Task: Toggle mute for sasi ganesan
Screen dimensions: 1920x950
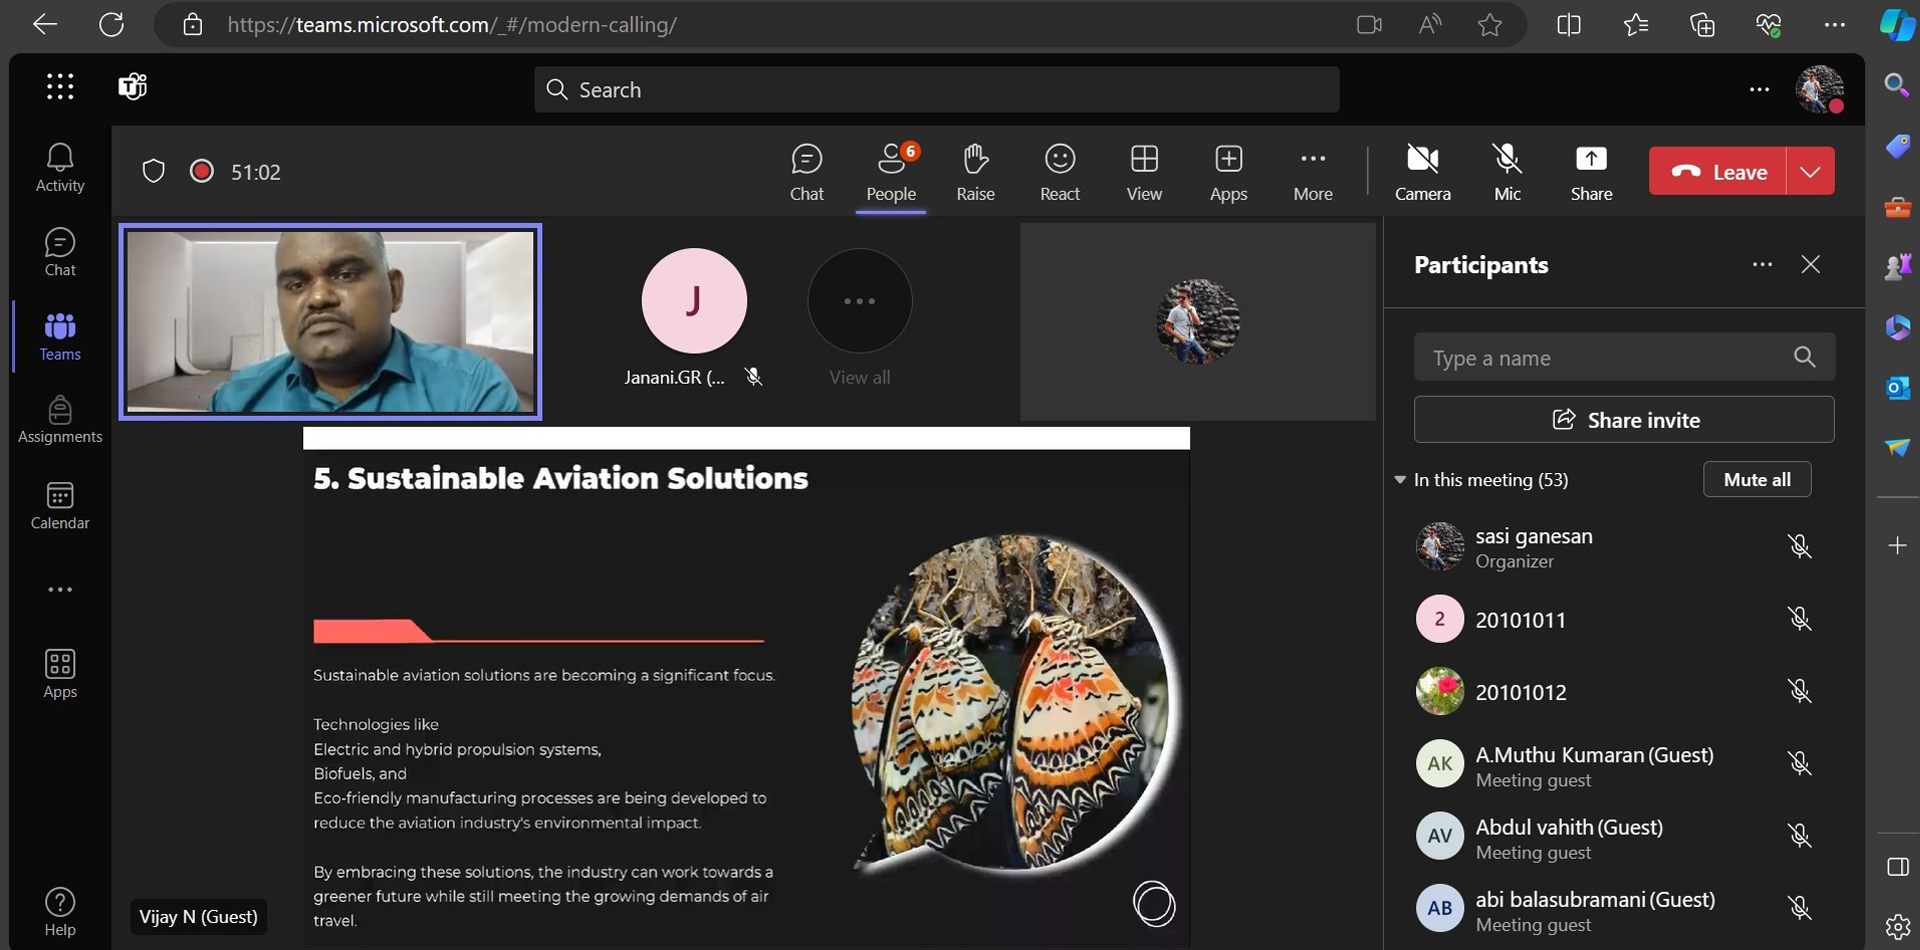Action: point(1799,546)
